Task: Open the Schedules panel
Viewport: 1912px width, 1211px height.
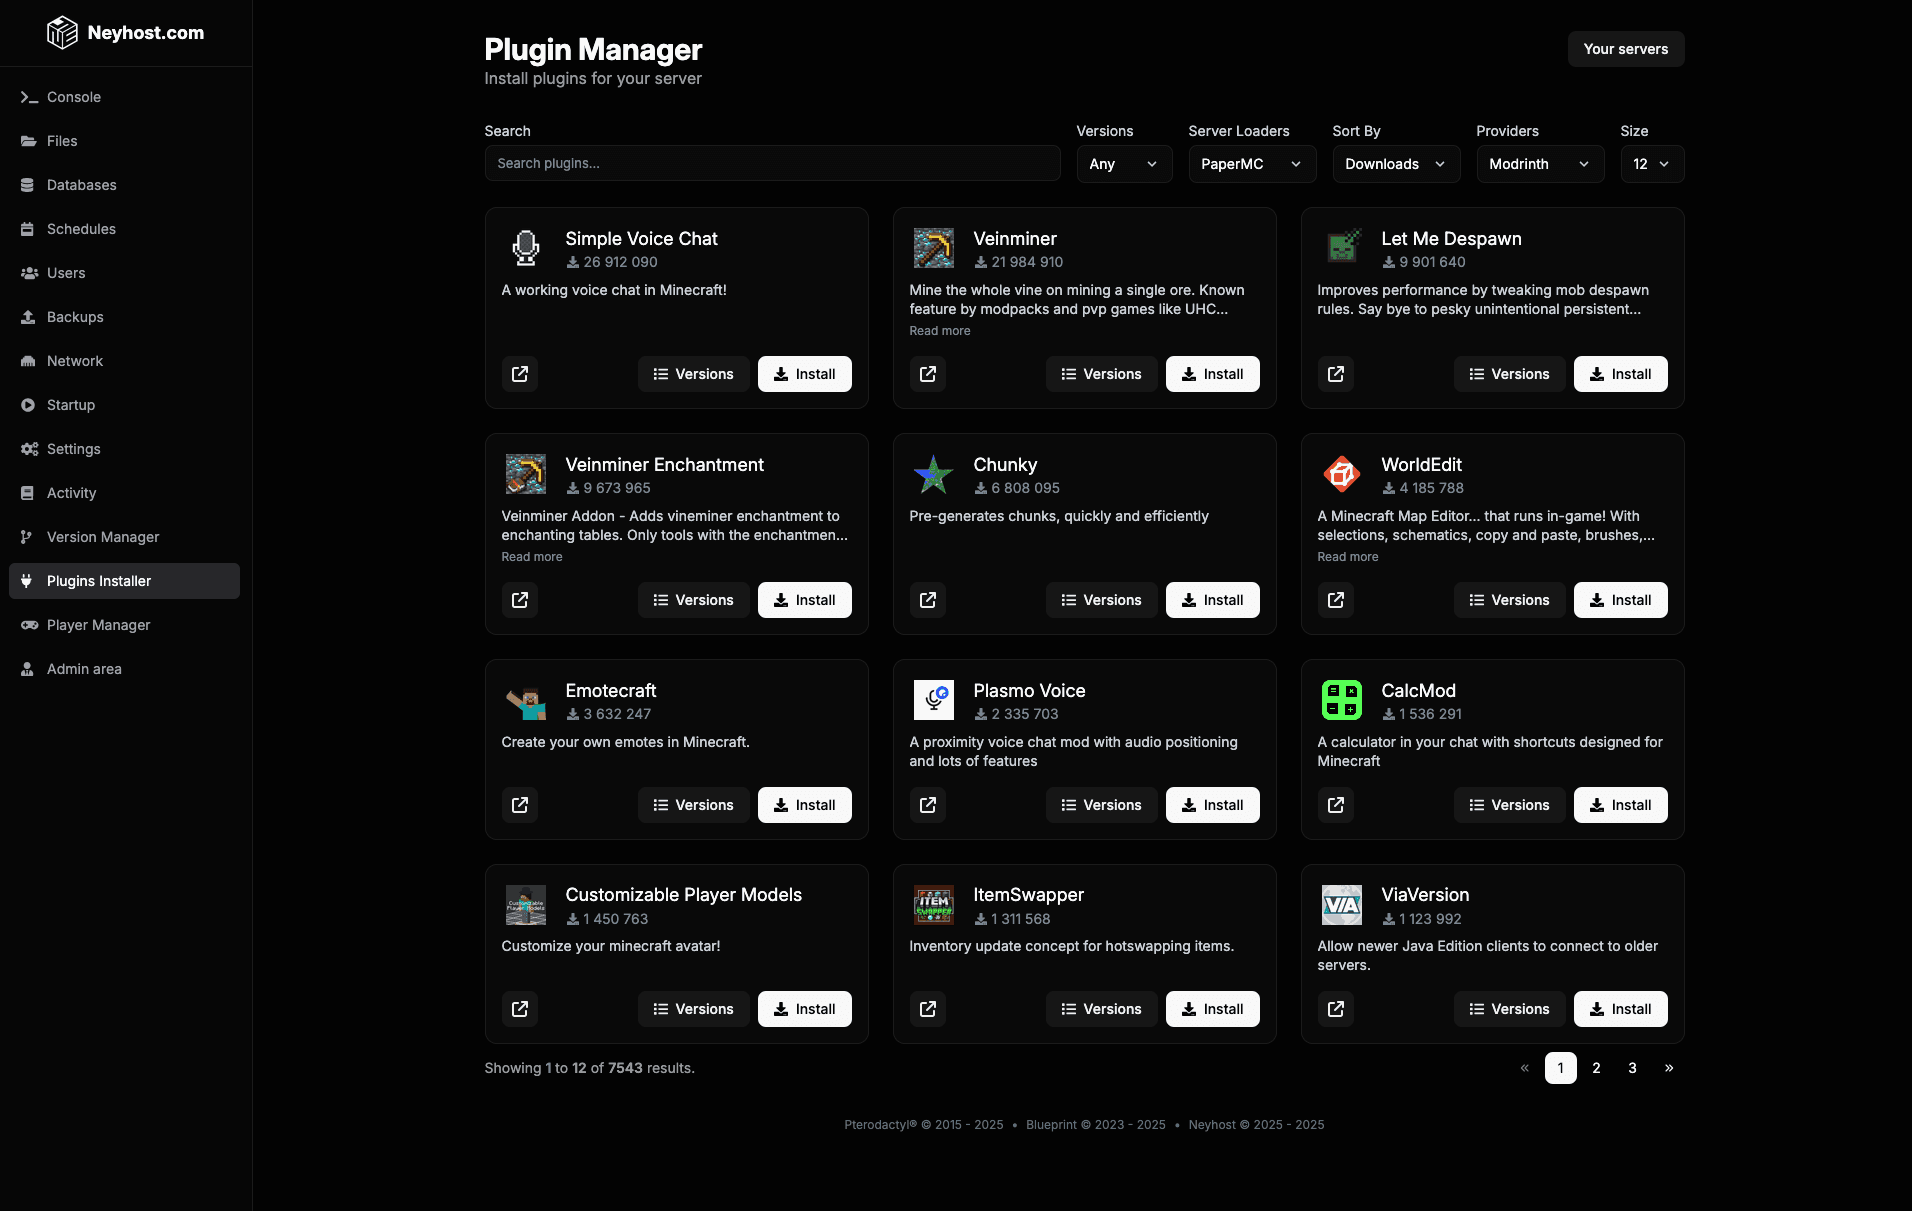Action: (x=79, y=229)
